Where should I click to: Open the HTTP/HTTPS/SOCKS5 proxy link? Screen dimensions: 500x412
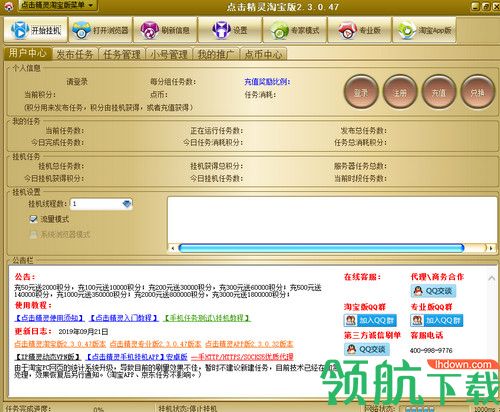coord(242,357)
